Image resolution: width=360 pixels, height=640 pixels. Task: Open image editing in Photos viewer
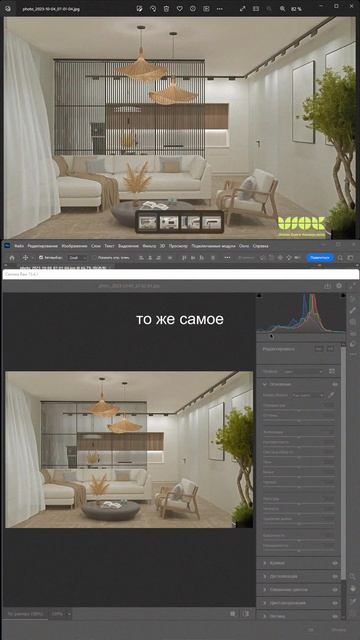140,9
